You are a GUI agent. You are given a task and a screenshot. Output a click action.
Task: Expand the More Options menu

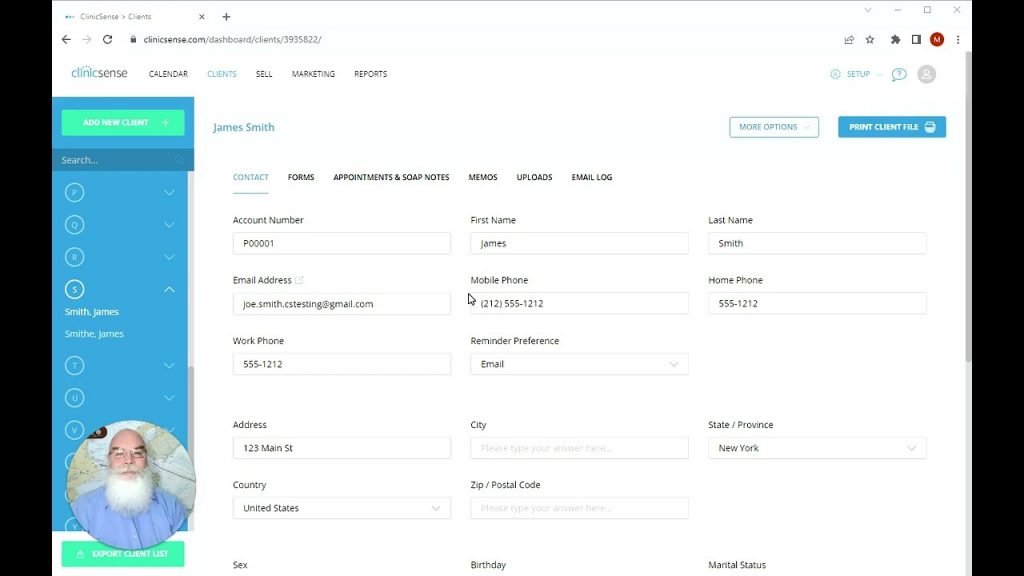[x=774, y=127]
